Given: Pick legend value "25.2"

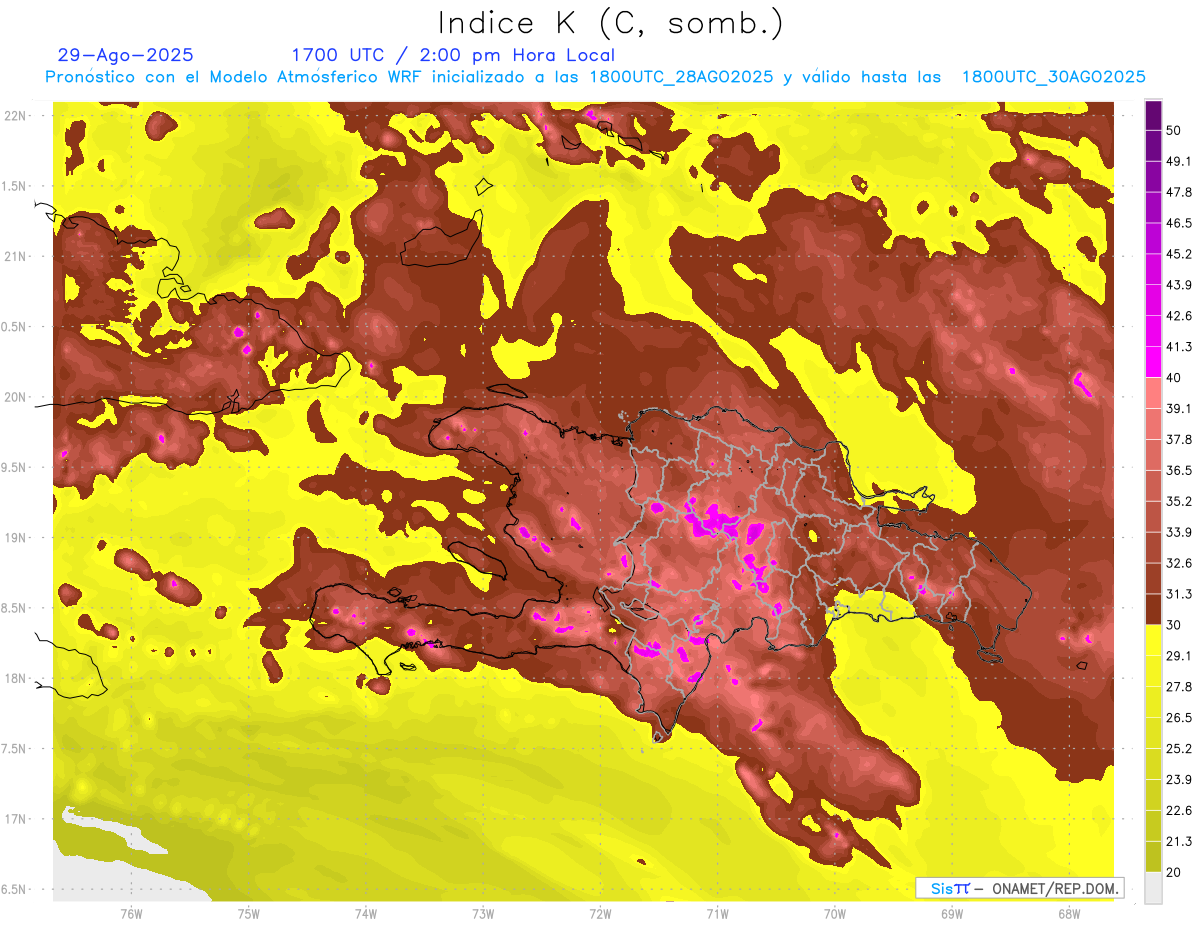Looking at the screenshot, I should coord(1178,748).
